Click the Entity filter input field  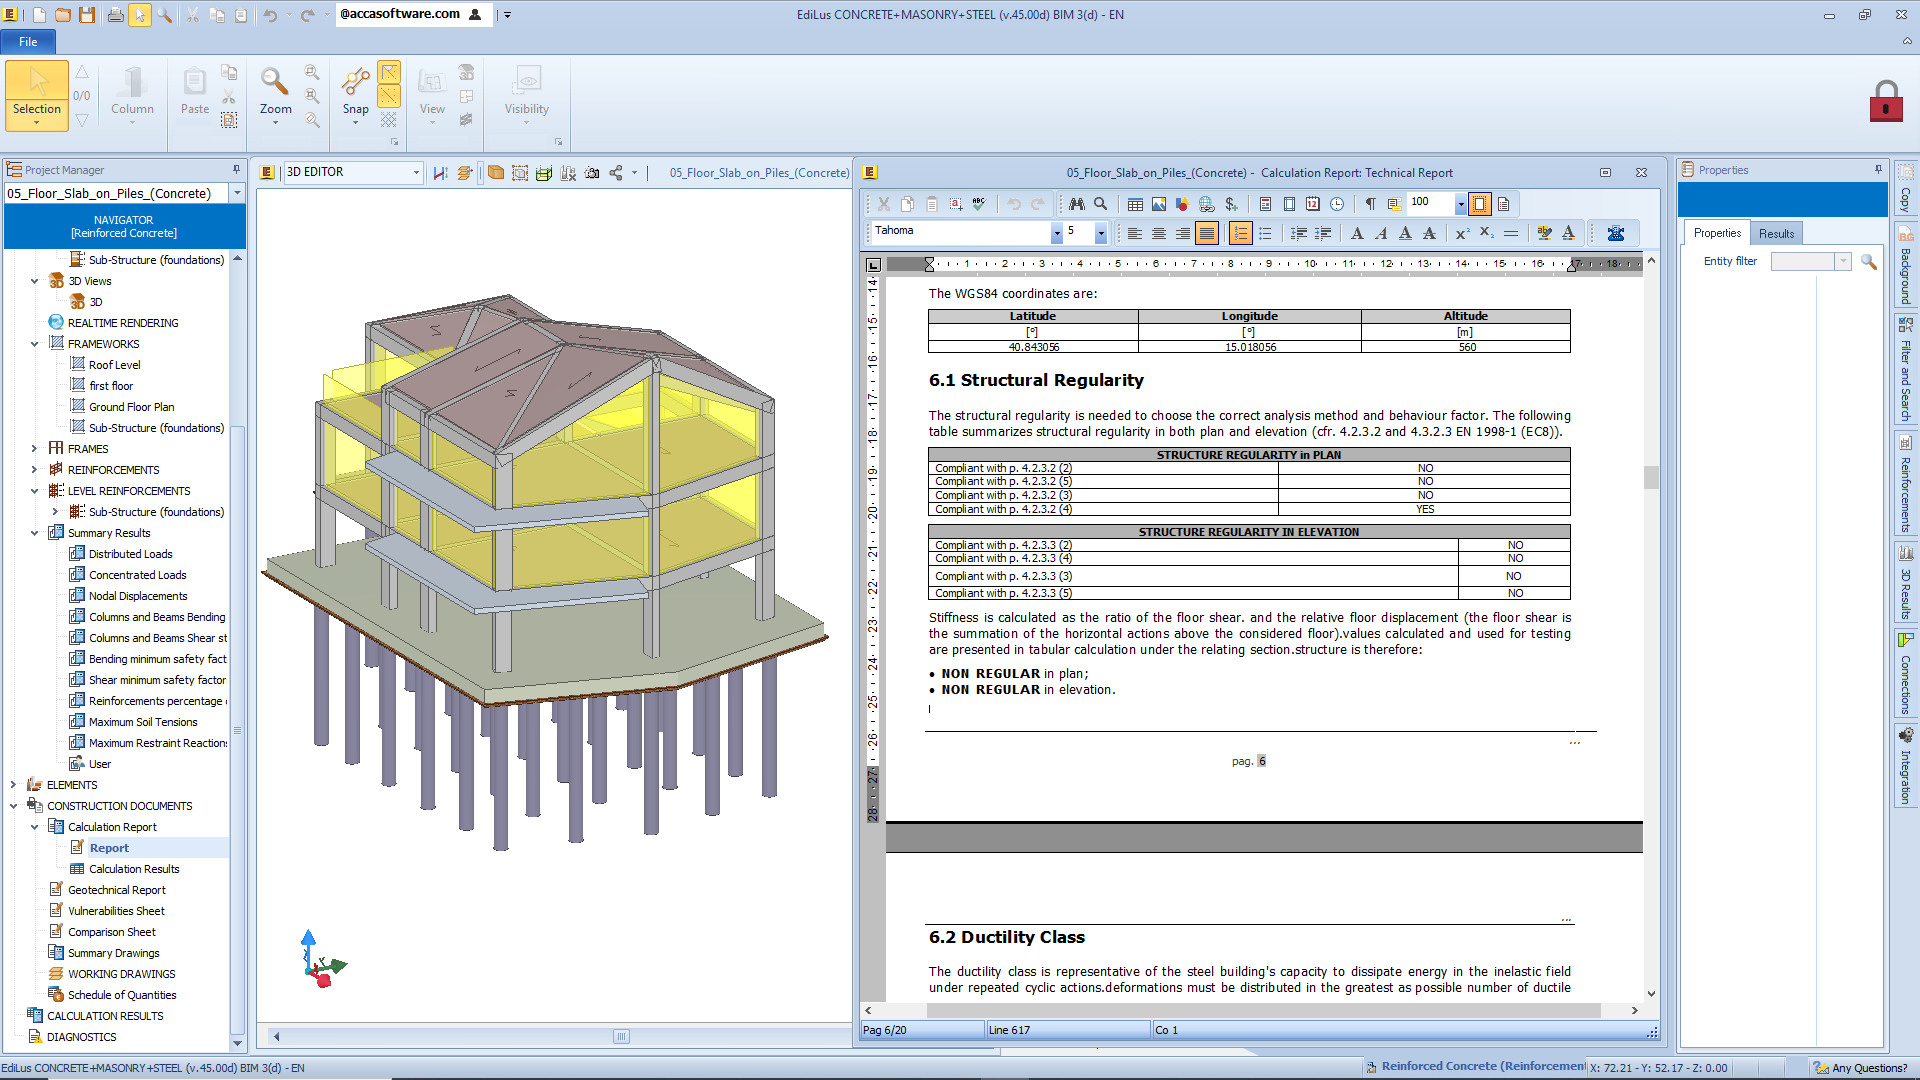pyautogui.click(x=1803, y=261)
